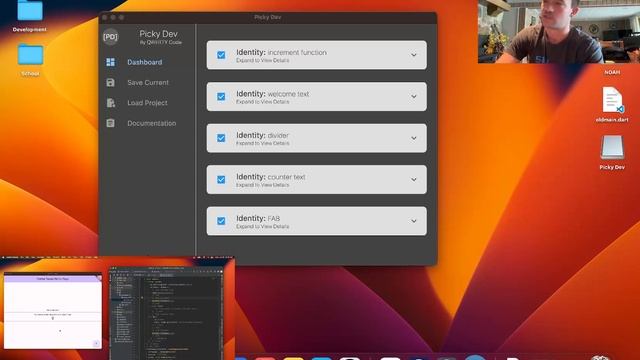This screenshot has width=640, height=360.
Task: Click the Picky Dev app heading
Action: pos(158,34)
